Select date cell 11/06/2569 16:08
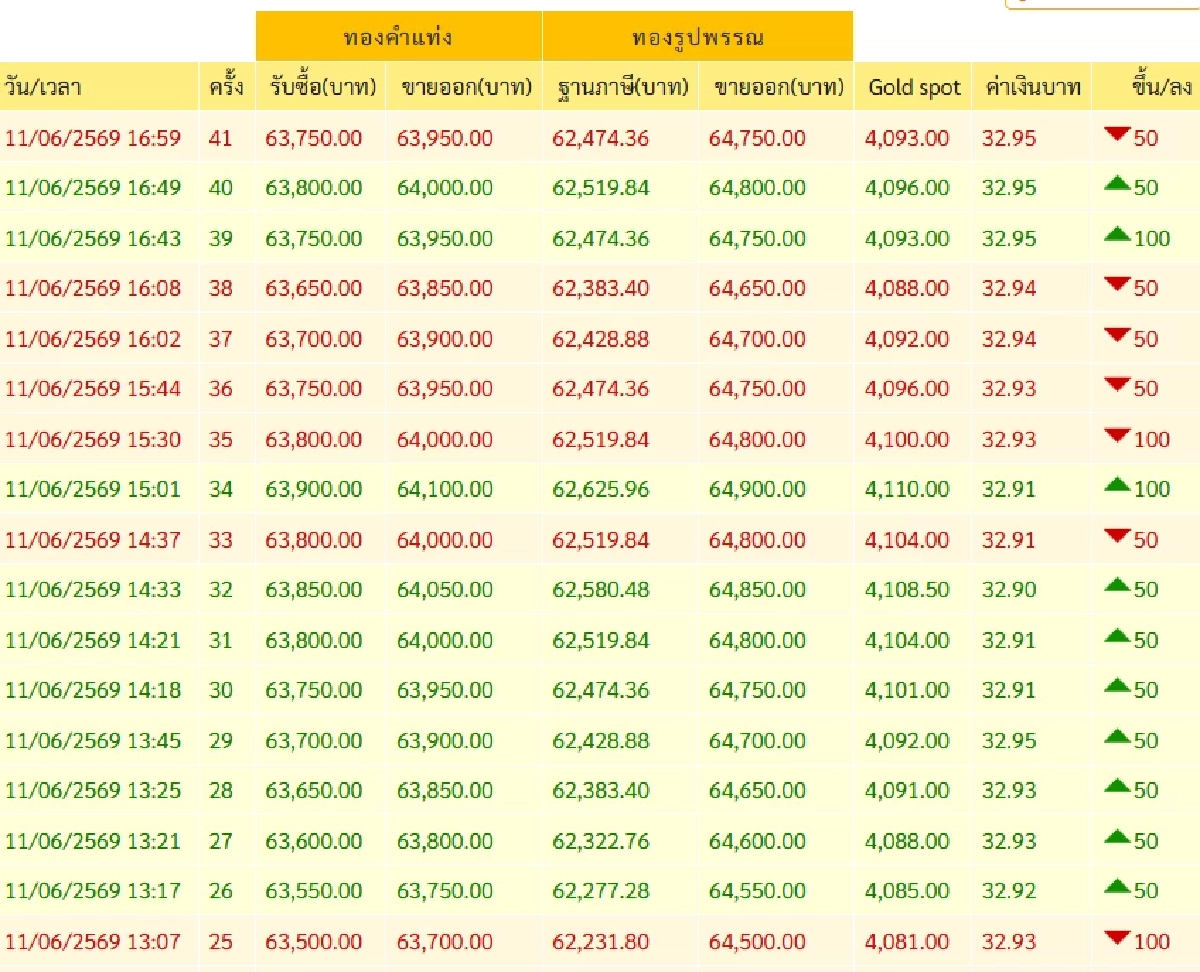The width and height of the screenshot is (1200, 972). (x=93, y=288)
